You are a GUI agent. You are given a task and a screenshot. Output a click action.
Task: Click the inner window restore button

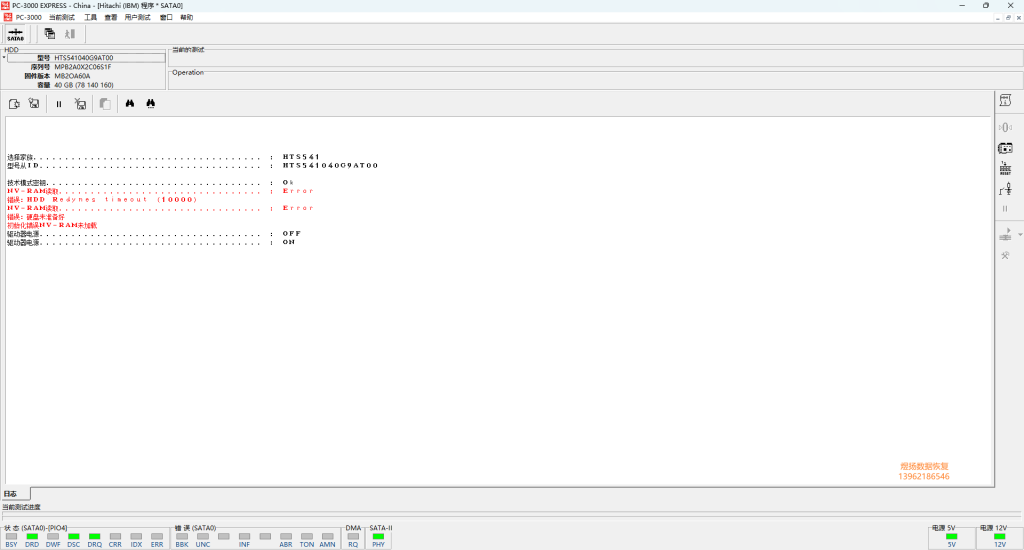pyautogui.click(x=1008, y=18)
